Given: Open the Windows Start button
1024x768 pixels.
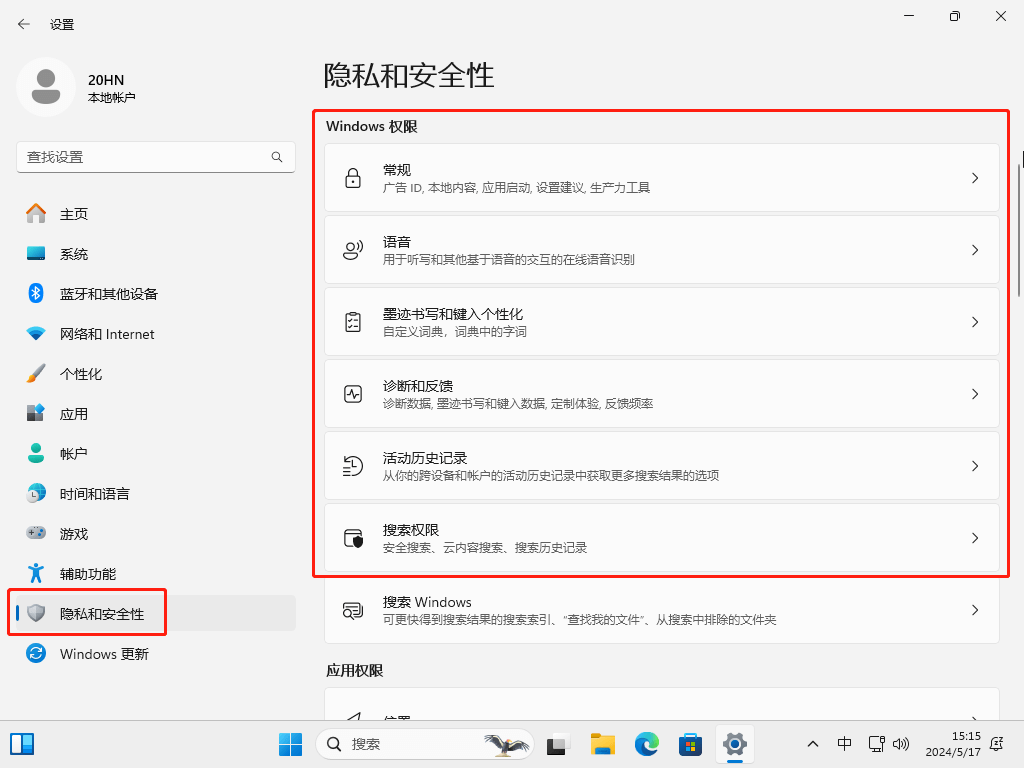Looking at the screenshot, I should tap(290, 744).
